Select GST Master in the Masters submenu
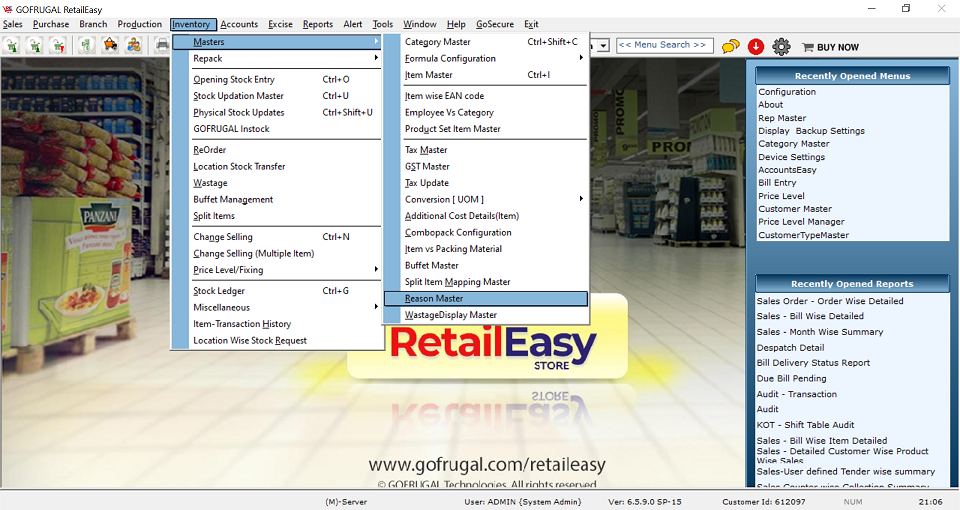Viewport: 960px width, 510px height. pyautogui.click(x=427, y=167)
